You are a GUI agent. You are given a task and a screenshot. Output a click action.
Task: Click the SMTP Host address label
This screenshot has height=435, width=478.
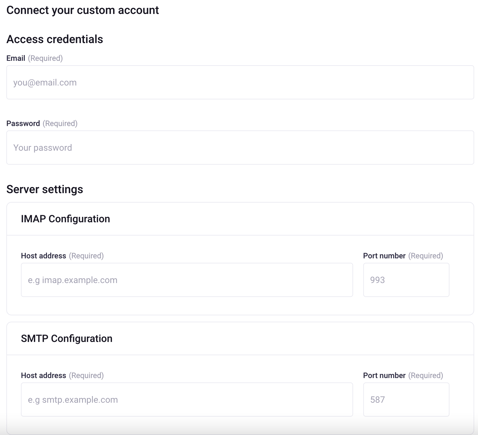tap(43, 375)
